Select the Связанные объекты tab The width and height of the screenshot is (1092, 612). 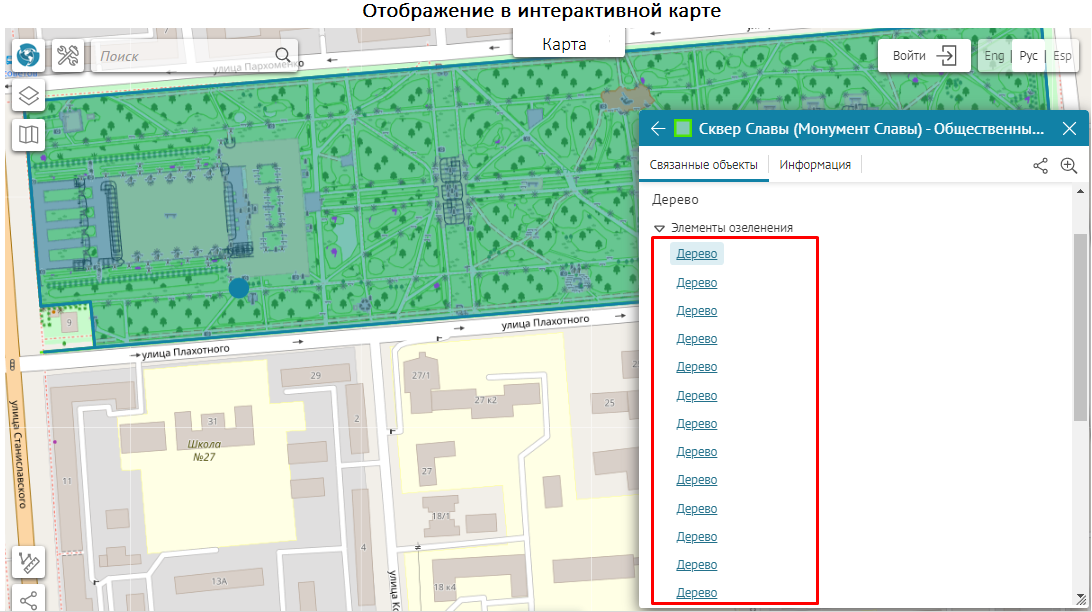[x=703, y=165]
